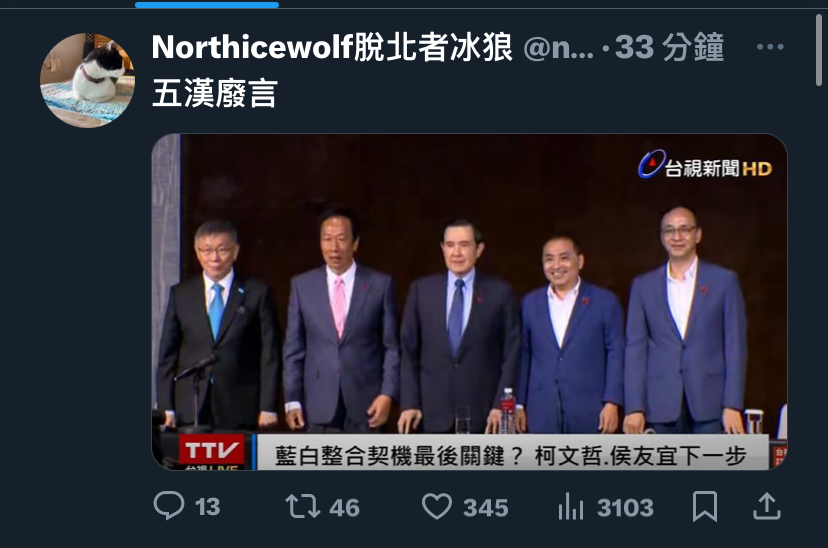Click the repost arrows icon
Image resolution: width=828 pixels, height=548 pixels.
303,506
